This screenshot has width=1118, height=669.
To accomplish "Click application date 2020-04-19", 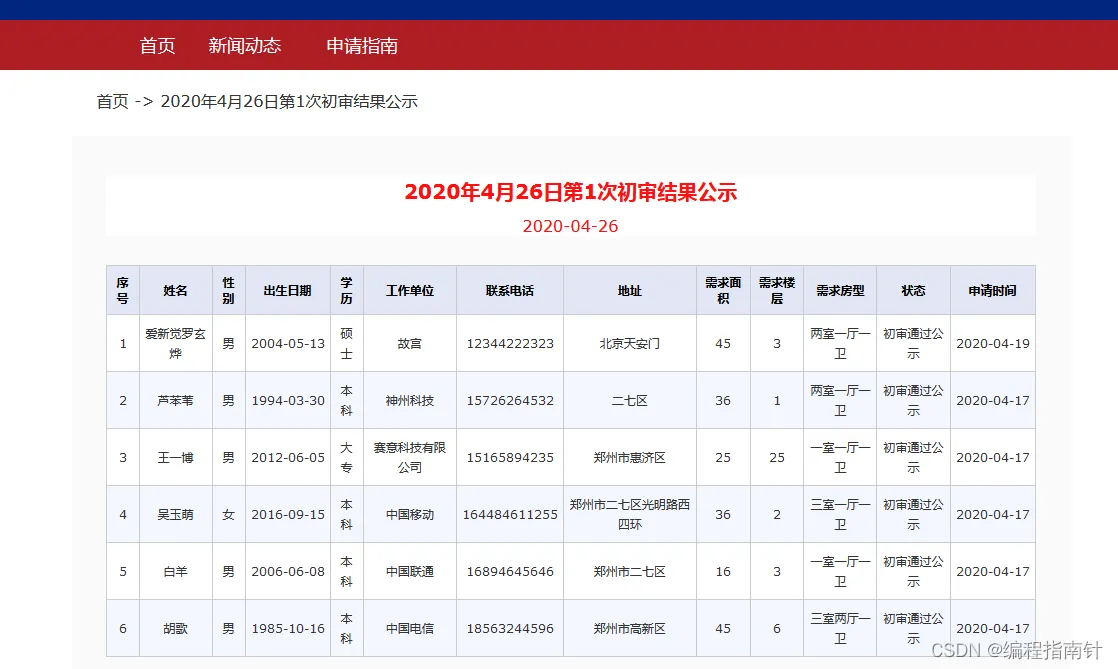I will coord(993,343).
